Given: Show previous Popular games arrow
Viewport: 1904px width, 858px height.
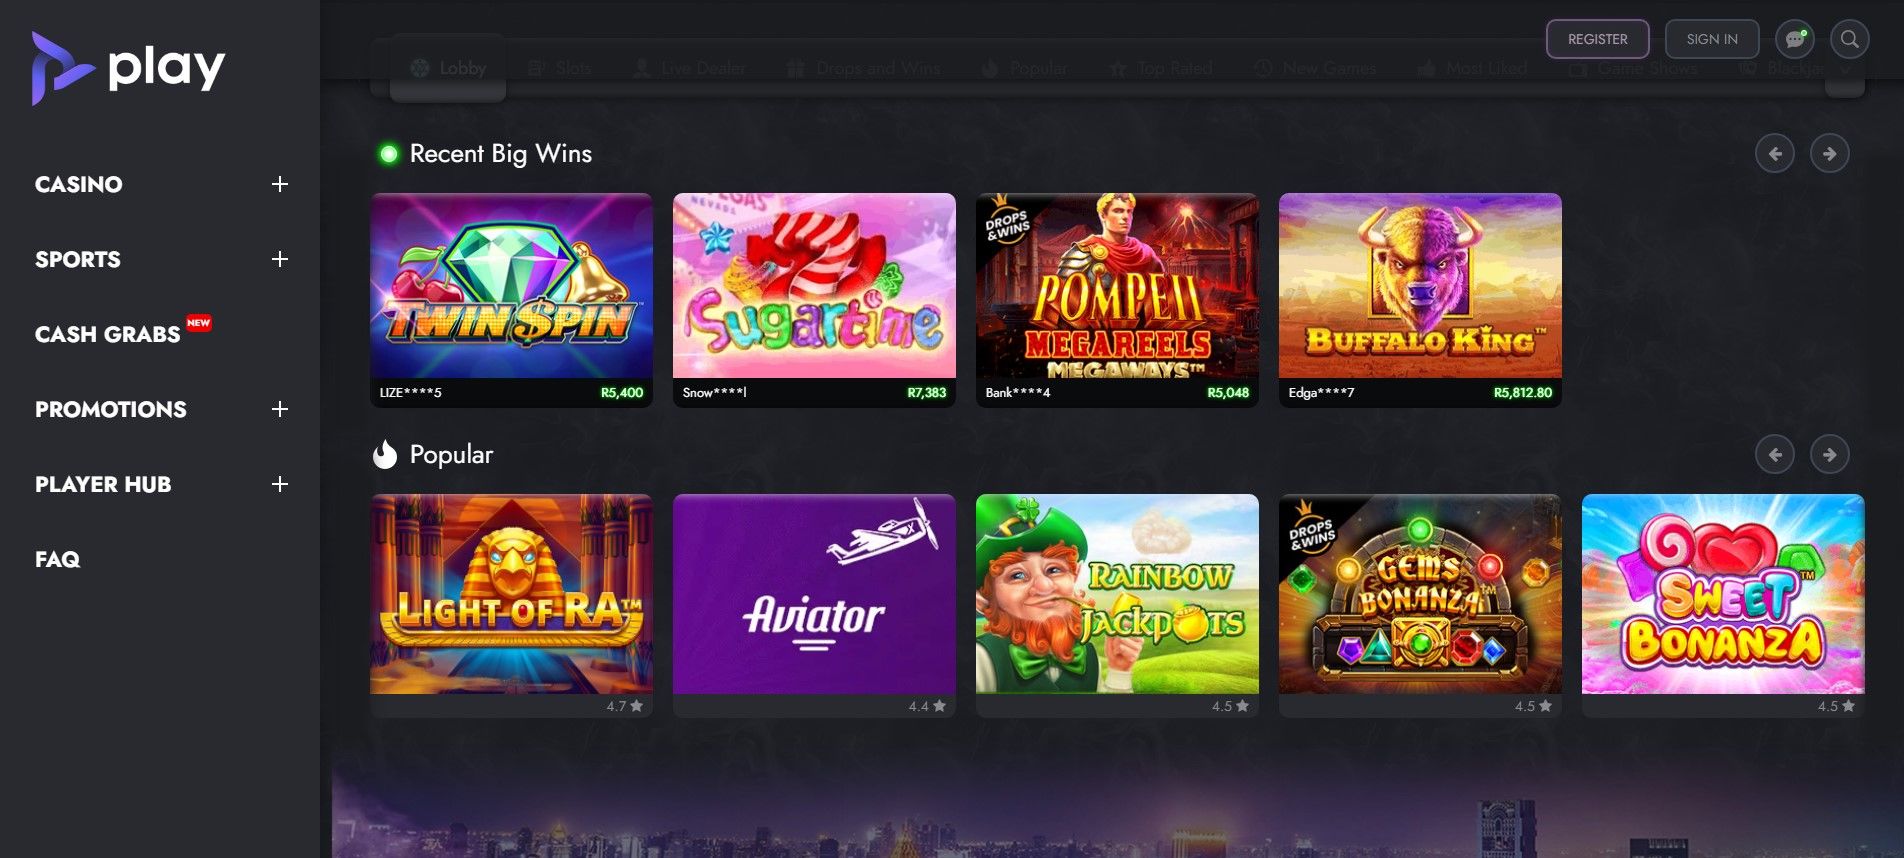Looking at the screenshot, I should click(1775, 455).
